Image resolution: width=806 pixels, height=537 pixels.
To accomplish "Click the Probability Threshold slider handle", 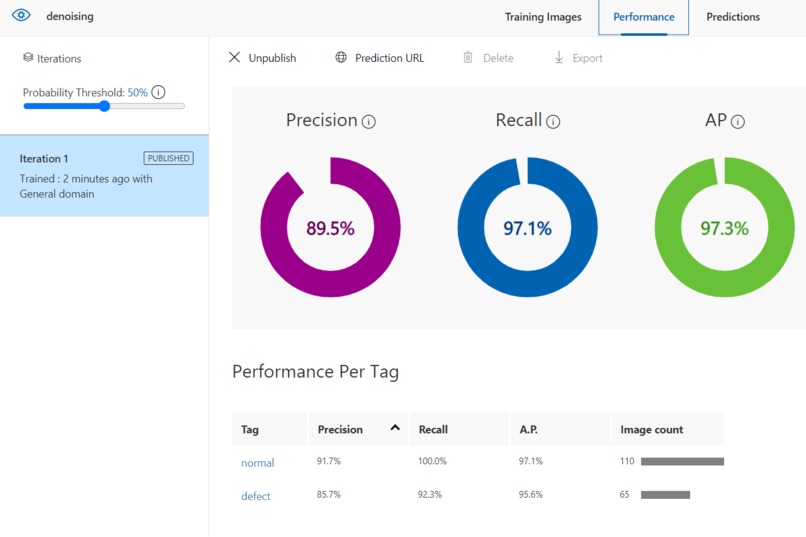I will point(104,106).
